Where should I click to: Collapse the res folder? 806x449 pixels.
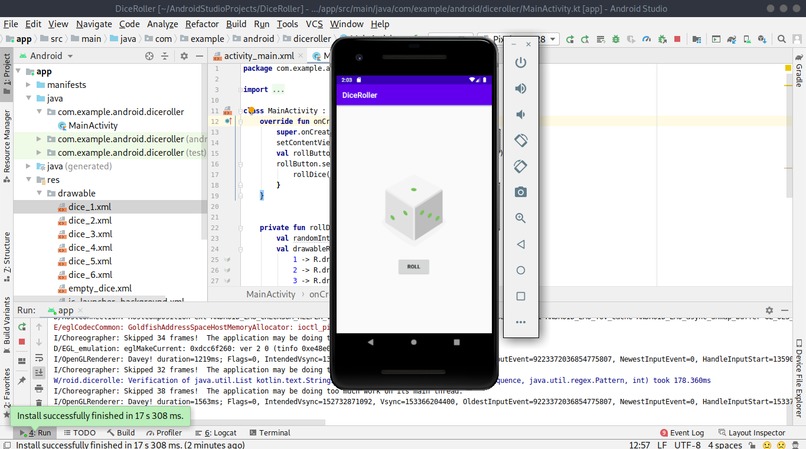coord(29,179)
